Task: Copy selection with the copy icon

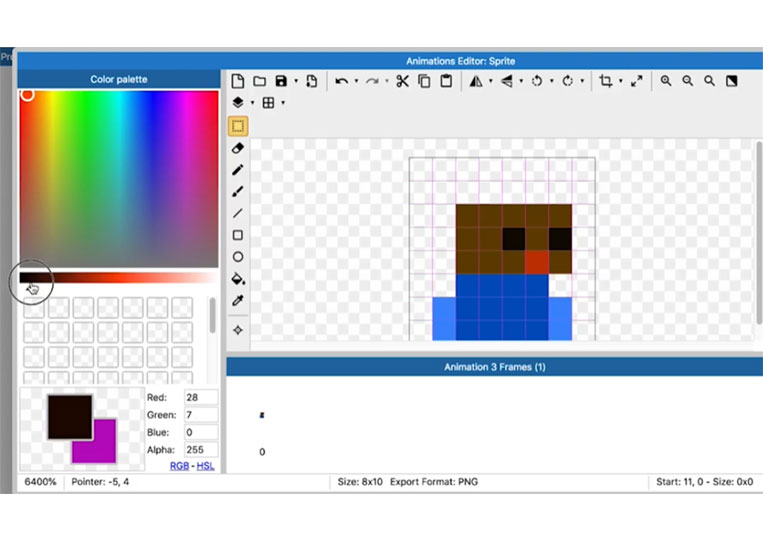Action: point(424,81)
